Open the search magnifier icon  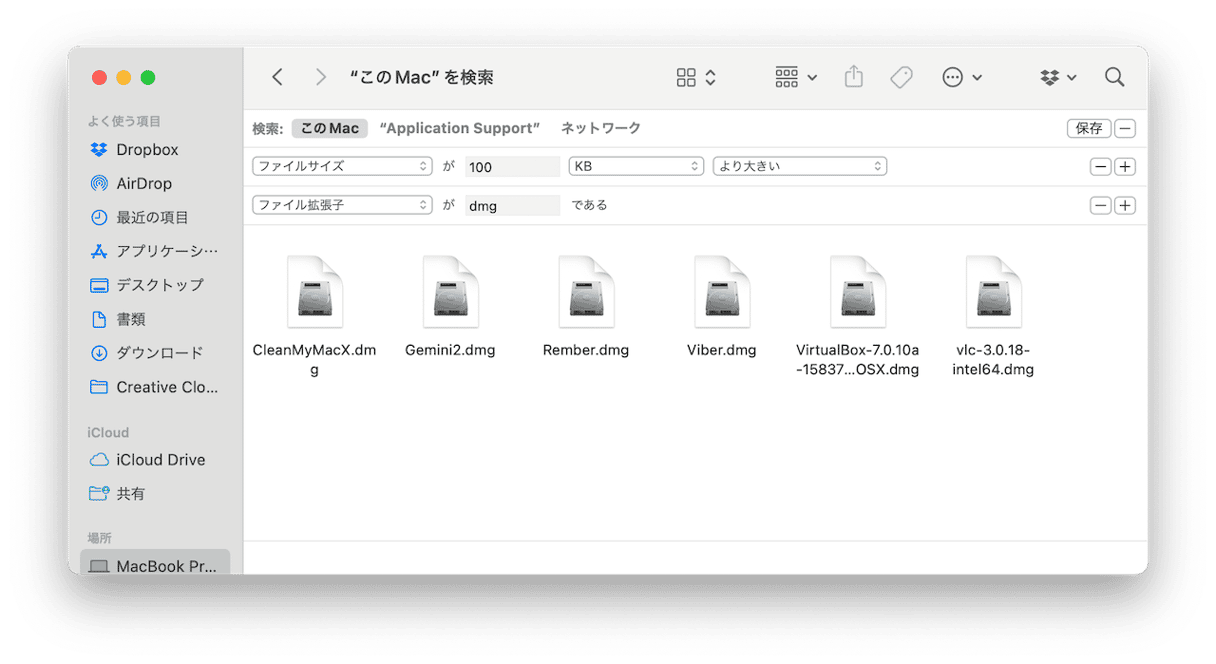click(1114, 77)
